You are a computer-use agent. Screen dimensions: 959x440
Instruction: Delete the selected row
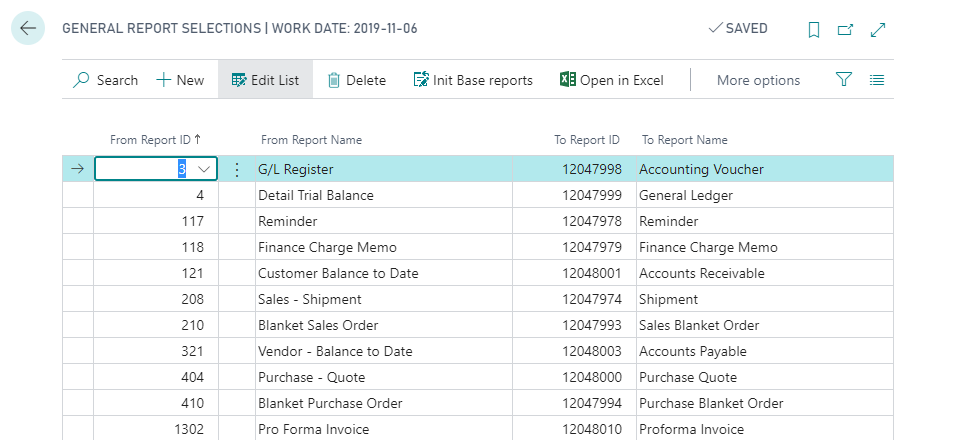pos(357,80)
